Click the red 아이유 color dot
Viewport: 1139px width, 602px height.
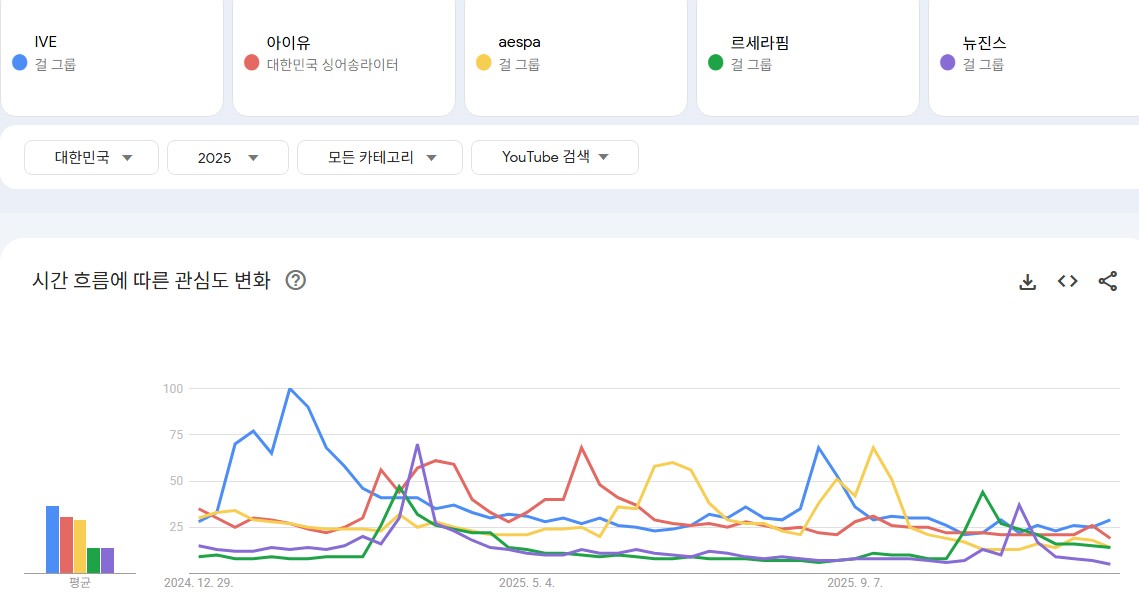(251, 63)
